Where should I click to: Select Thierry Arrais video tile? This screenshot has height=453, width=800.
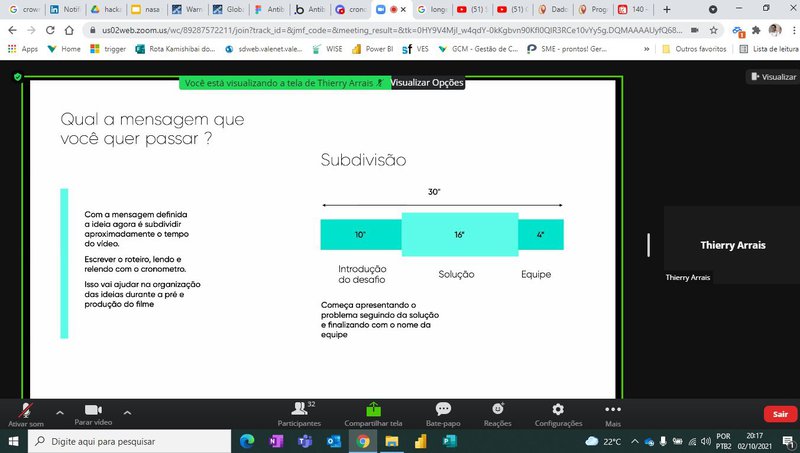click(732, 245)
